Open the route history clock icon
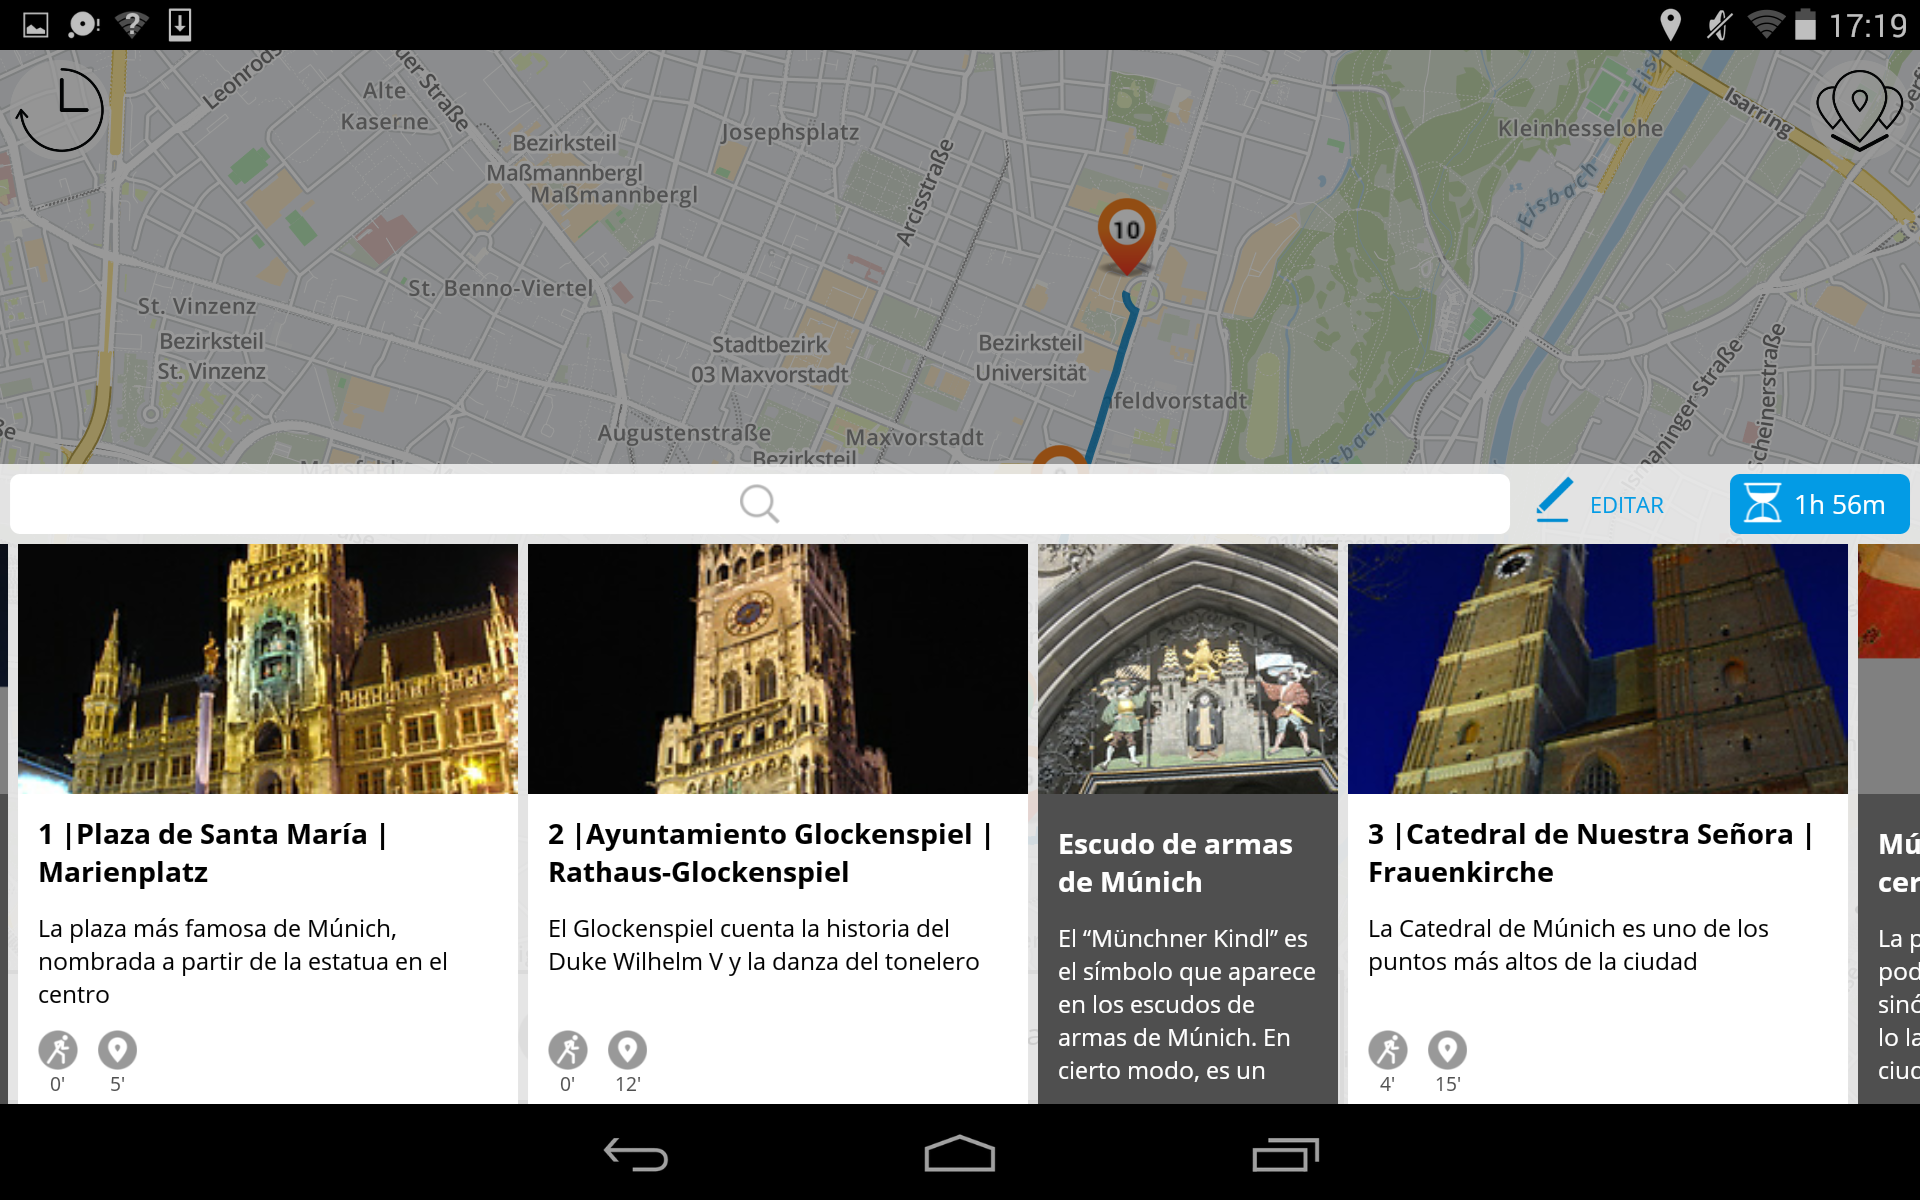 (60, 110)
